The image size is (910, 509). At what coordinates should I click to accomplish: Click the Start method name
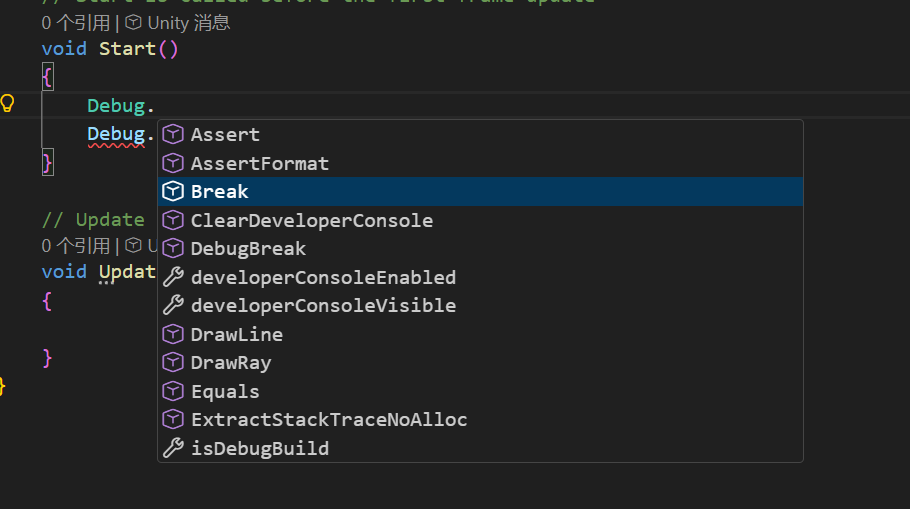click(127, 49)
